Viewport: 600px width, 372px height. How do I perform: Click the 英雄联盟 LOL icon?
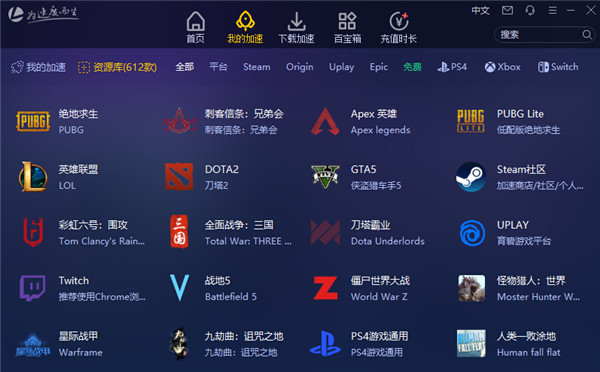[x=33, y=177]
